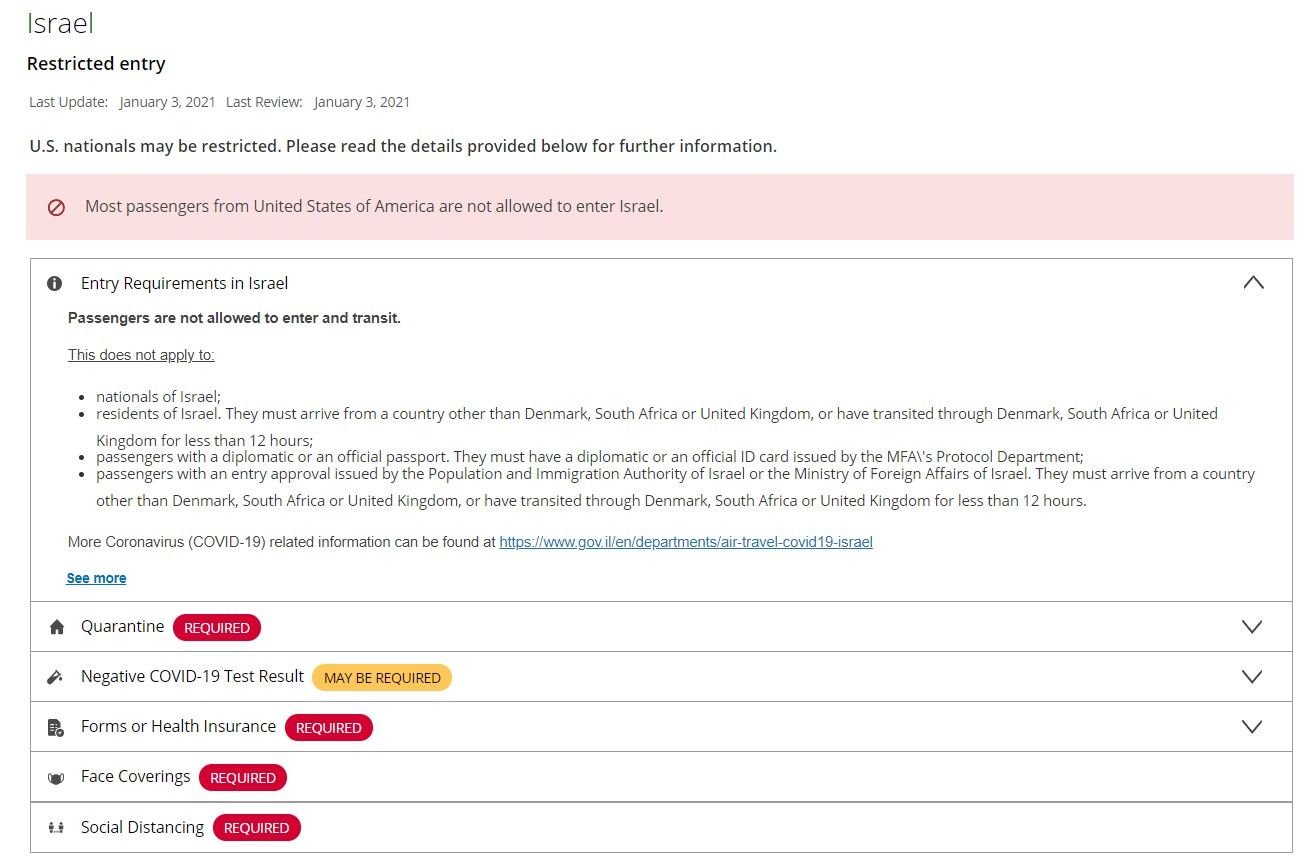The image size is (1303, 864).
Task: Click the red prohibited icon in the alert banner
Action: (x=57, y=207)
